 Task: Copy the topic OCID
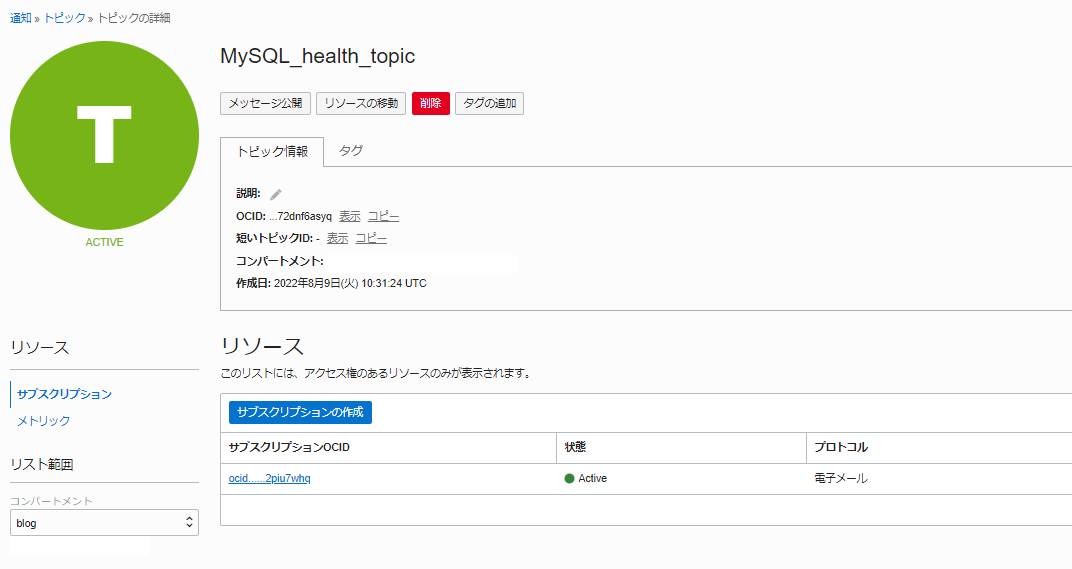[x=384, y=216]
